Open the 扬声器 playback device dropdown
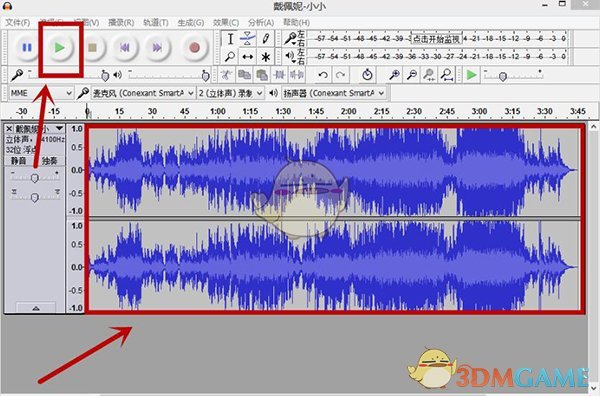The height and width of the screenshot is (396, 600). point(334,93)
